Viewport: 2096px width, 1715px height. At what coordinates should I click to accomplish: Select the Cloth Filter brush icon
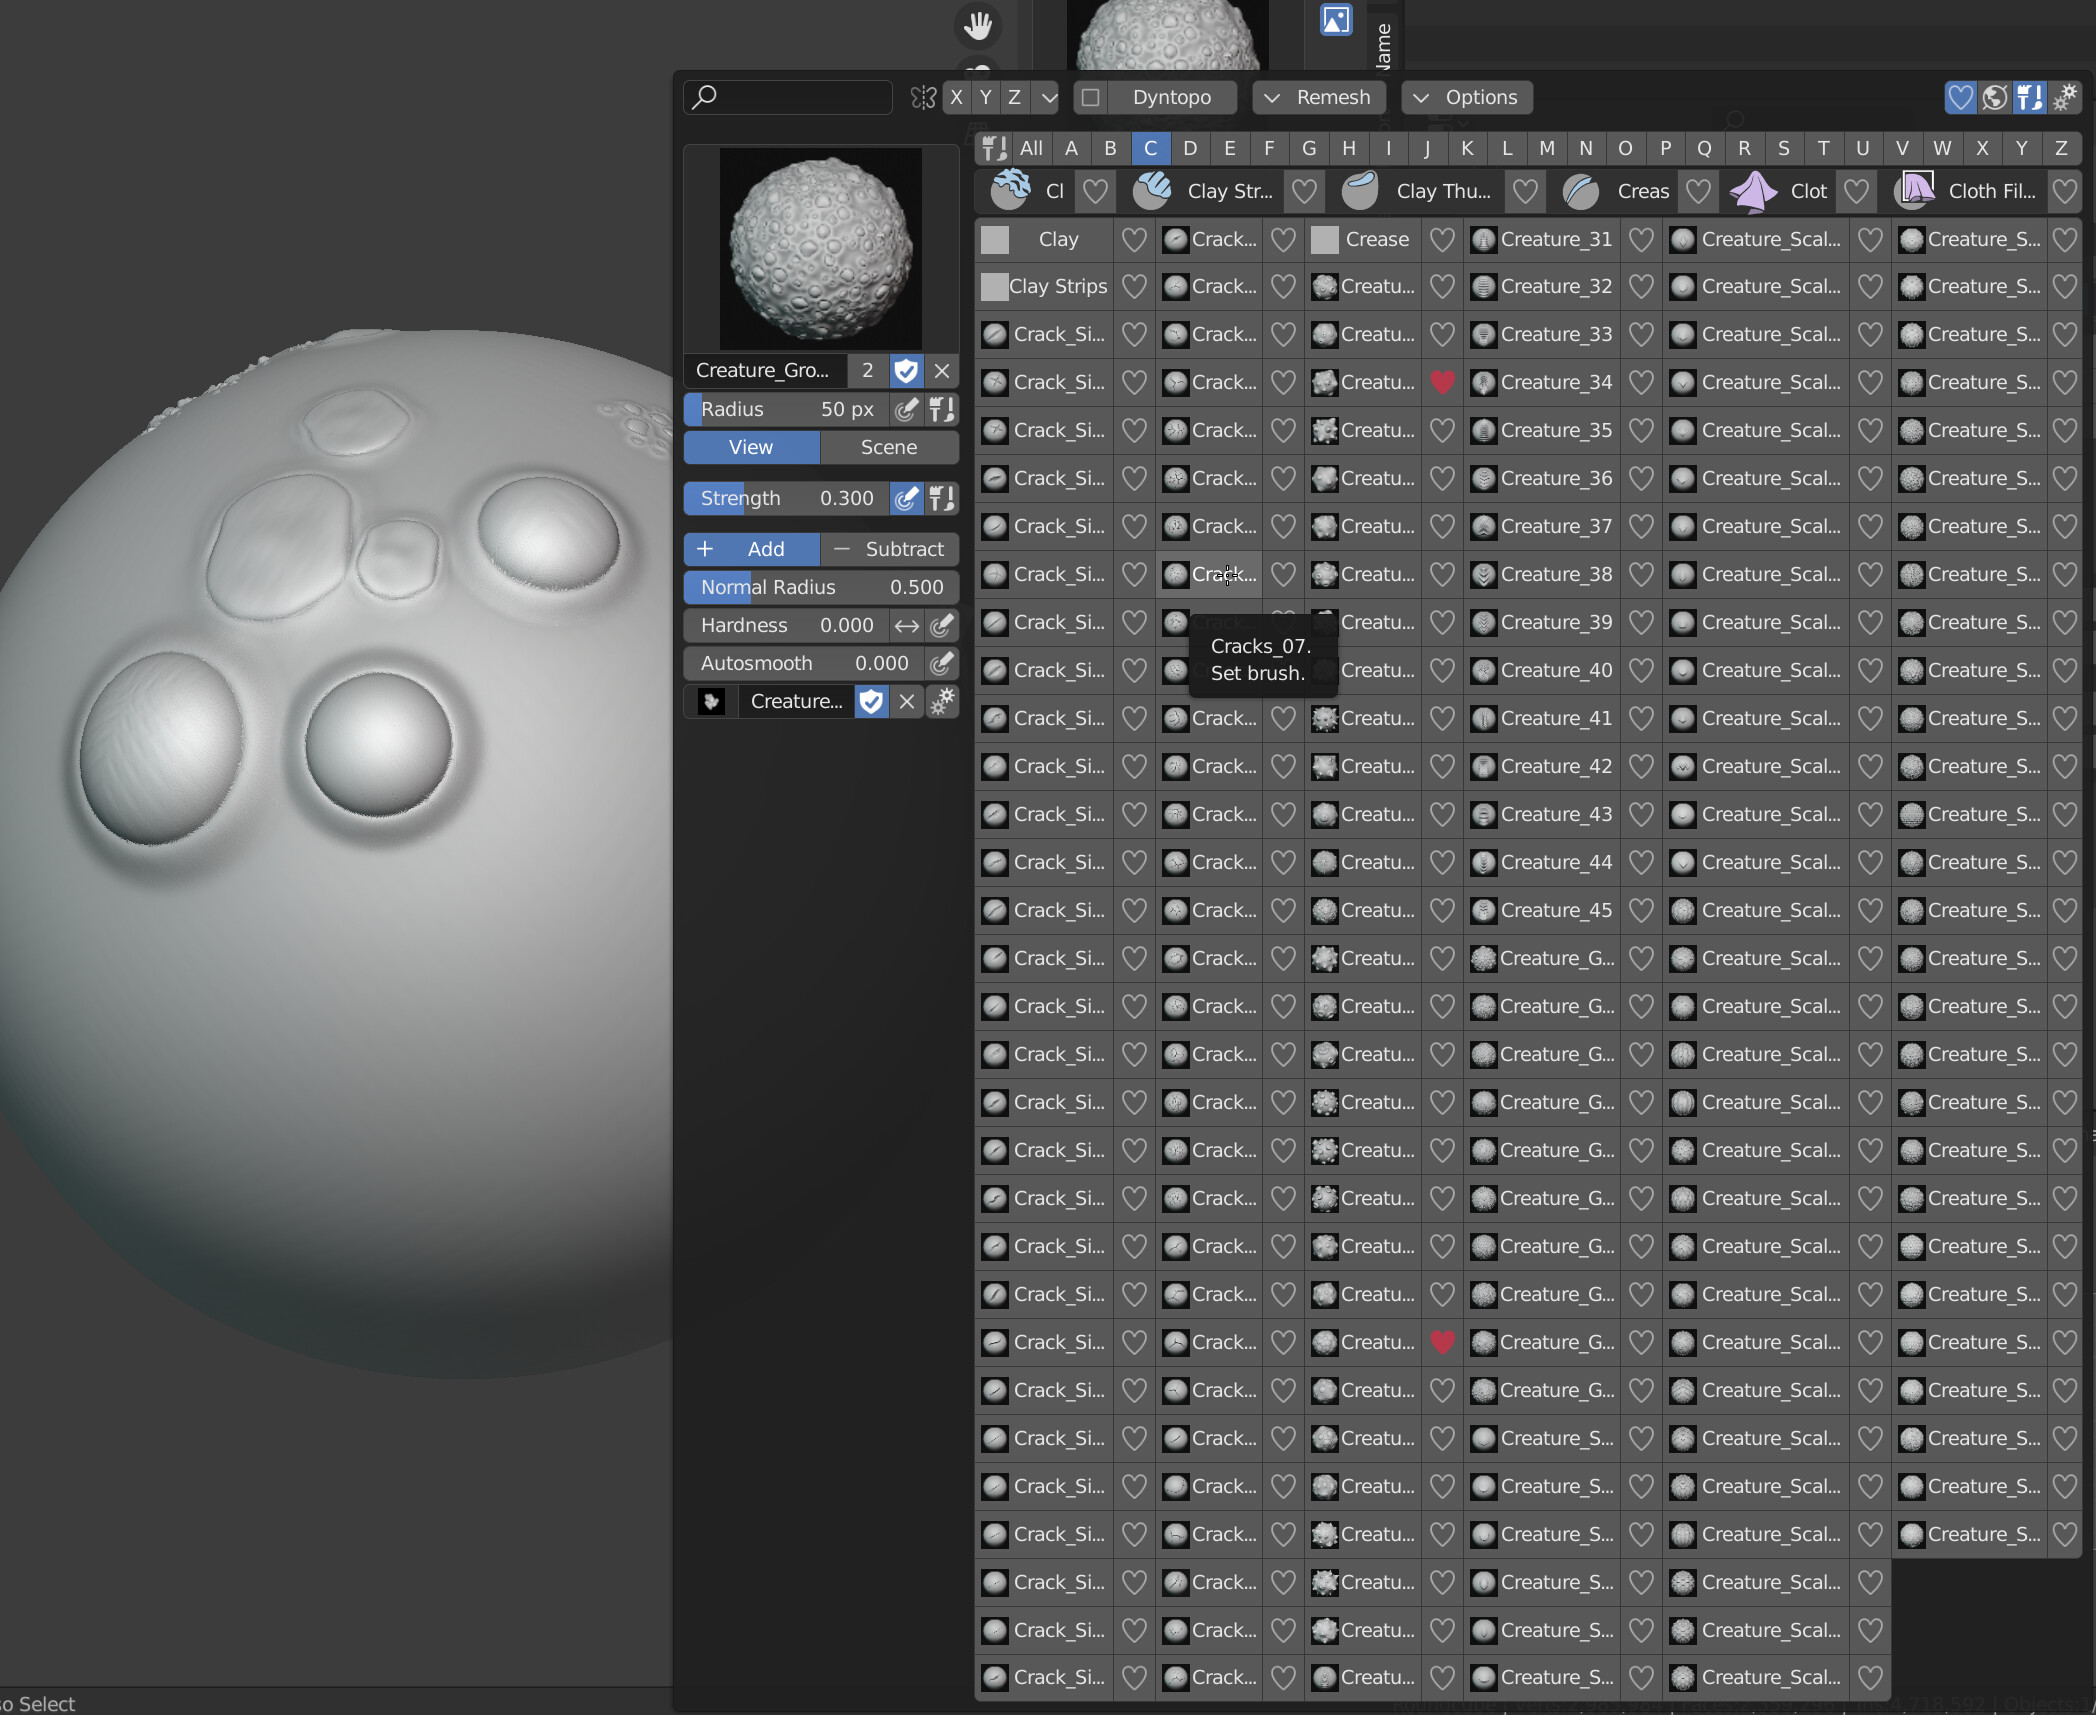pos(1914,190)
